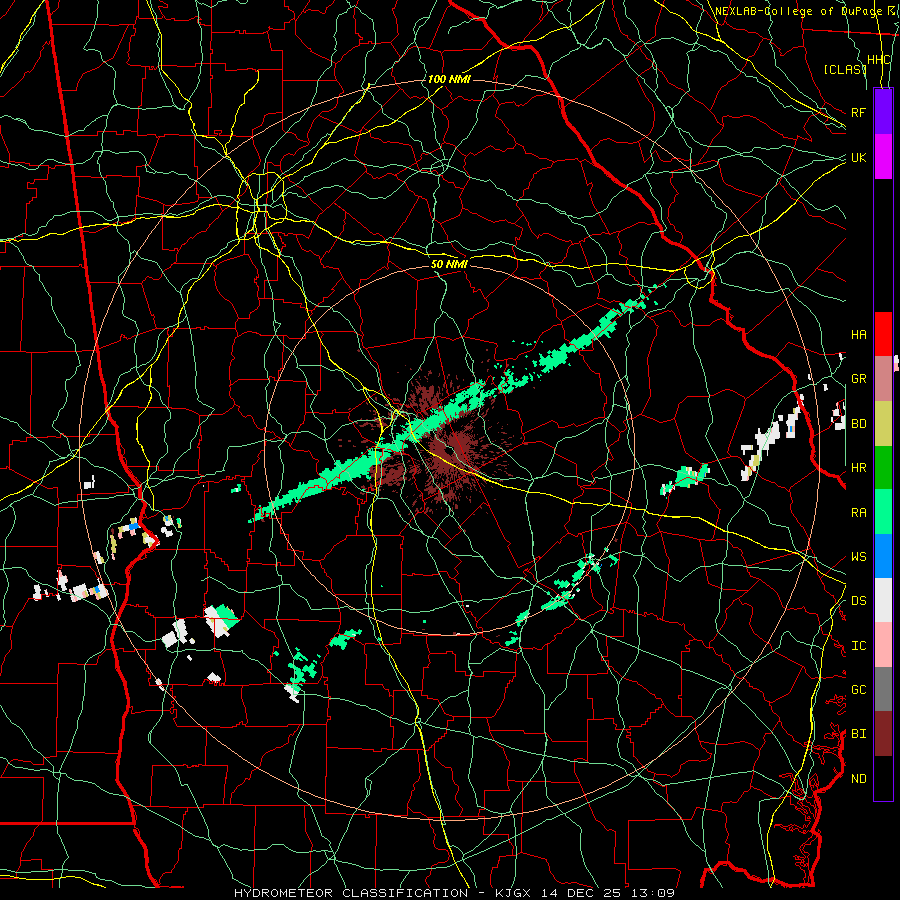Select the GR dusty-pink legend swatch

coord(883,379)
